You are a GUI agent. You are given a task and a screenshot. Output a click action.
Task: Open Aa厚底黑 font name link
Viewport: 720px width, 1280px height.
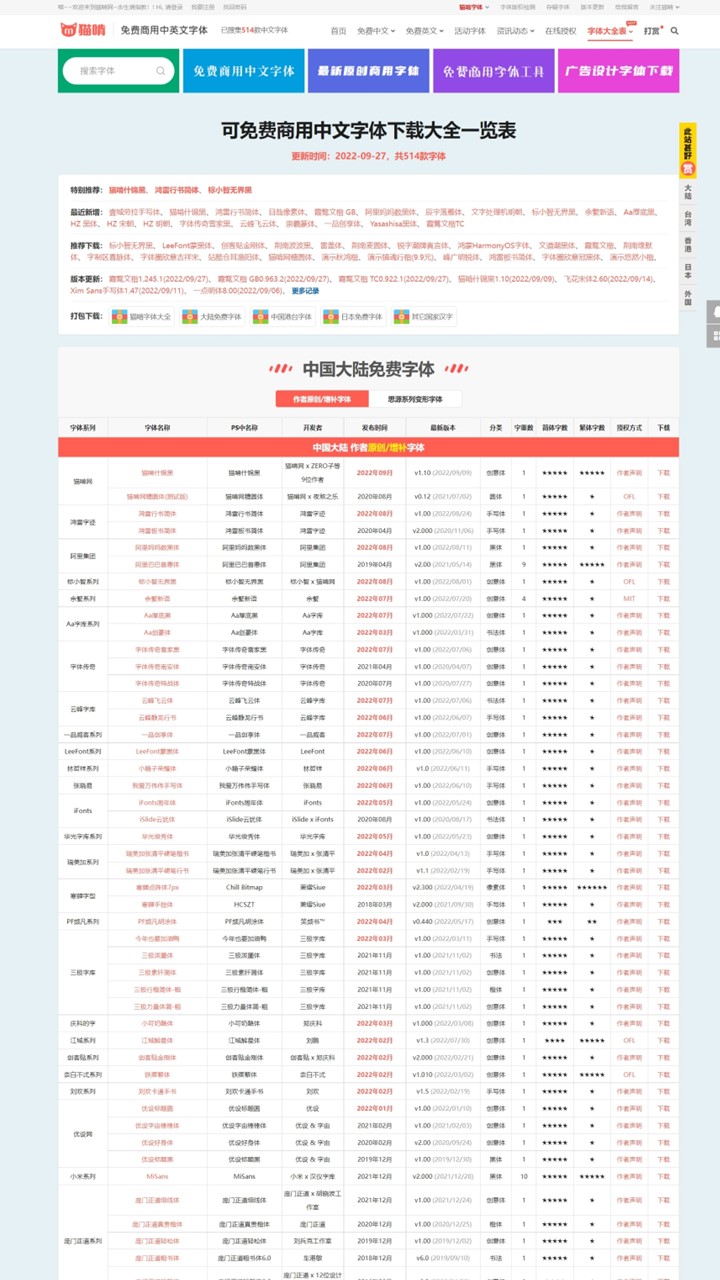157,615
